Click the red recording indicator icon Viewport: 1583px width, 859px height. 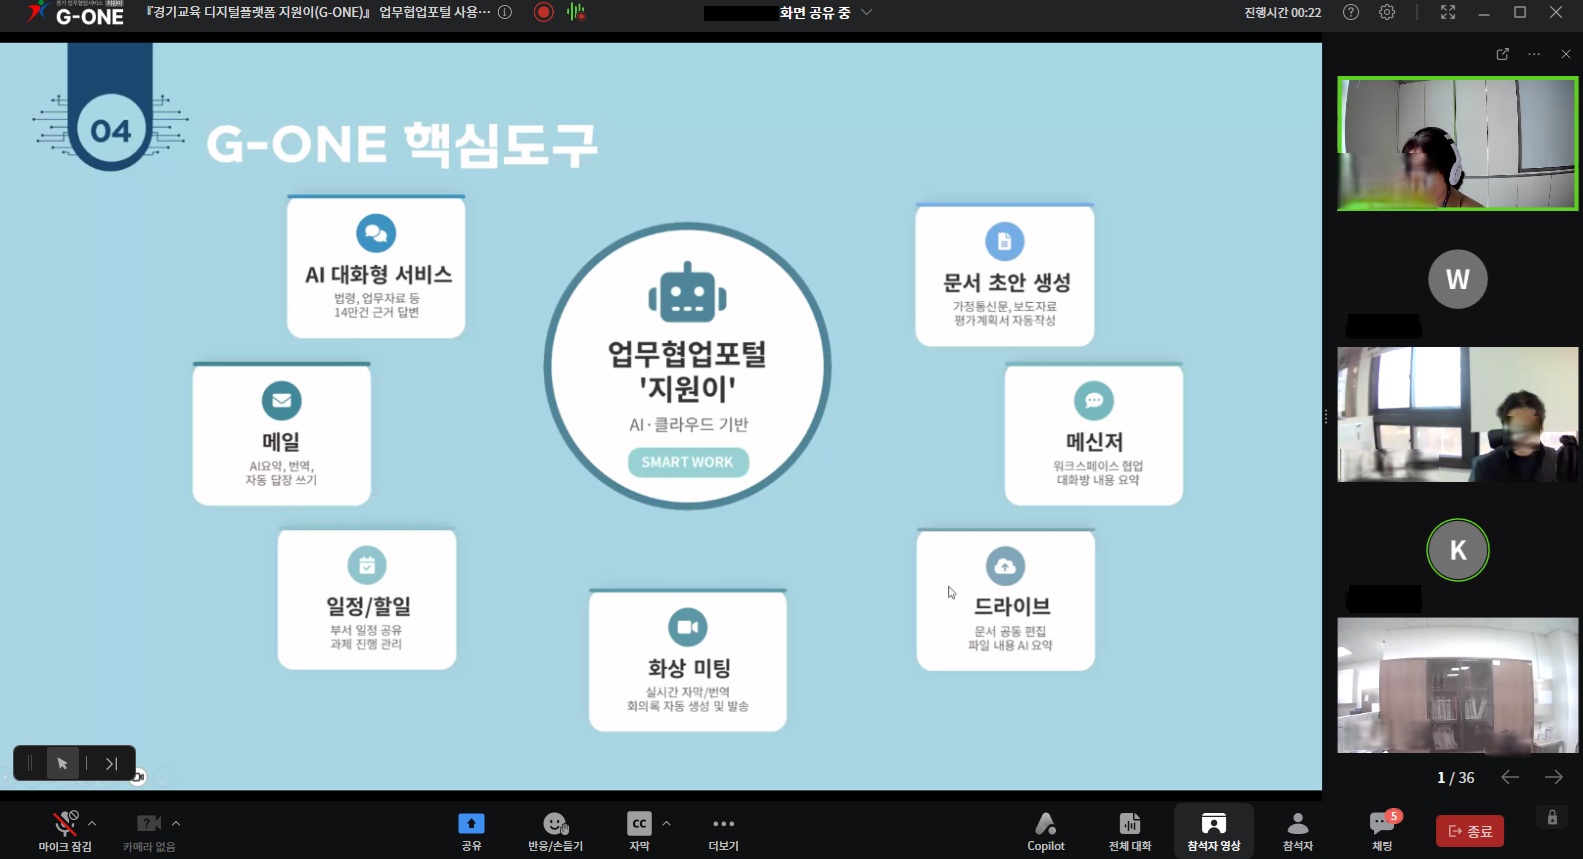coord(544,13)
